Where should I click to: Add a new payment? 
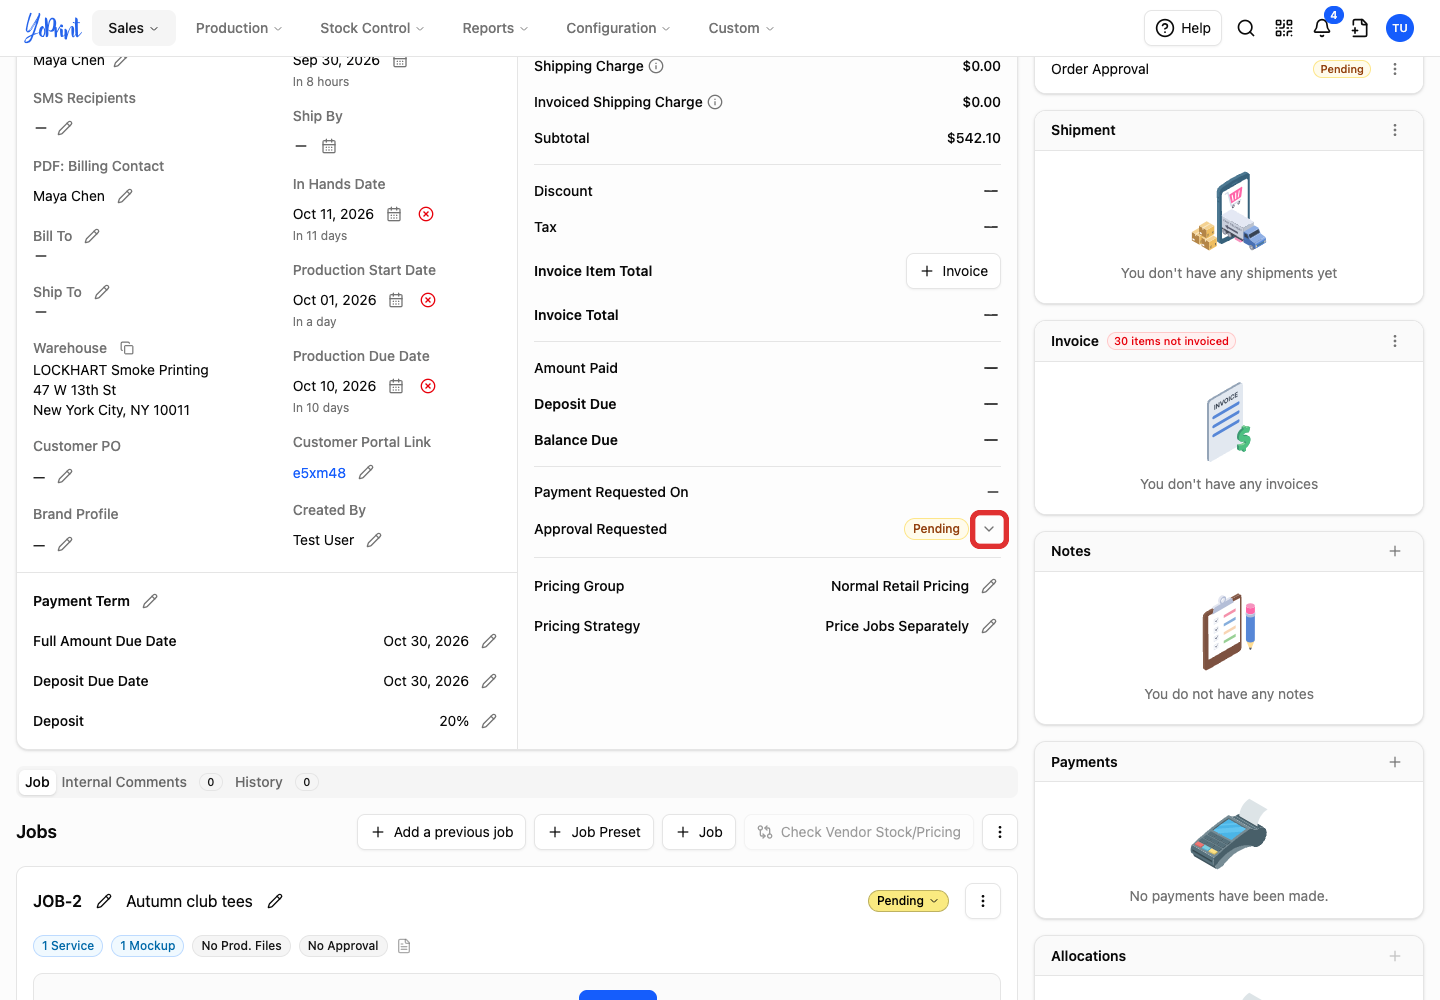1395,762
